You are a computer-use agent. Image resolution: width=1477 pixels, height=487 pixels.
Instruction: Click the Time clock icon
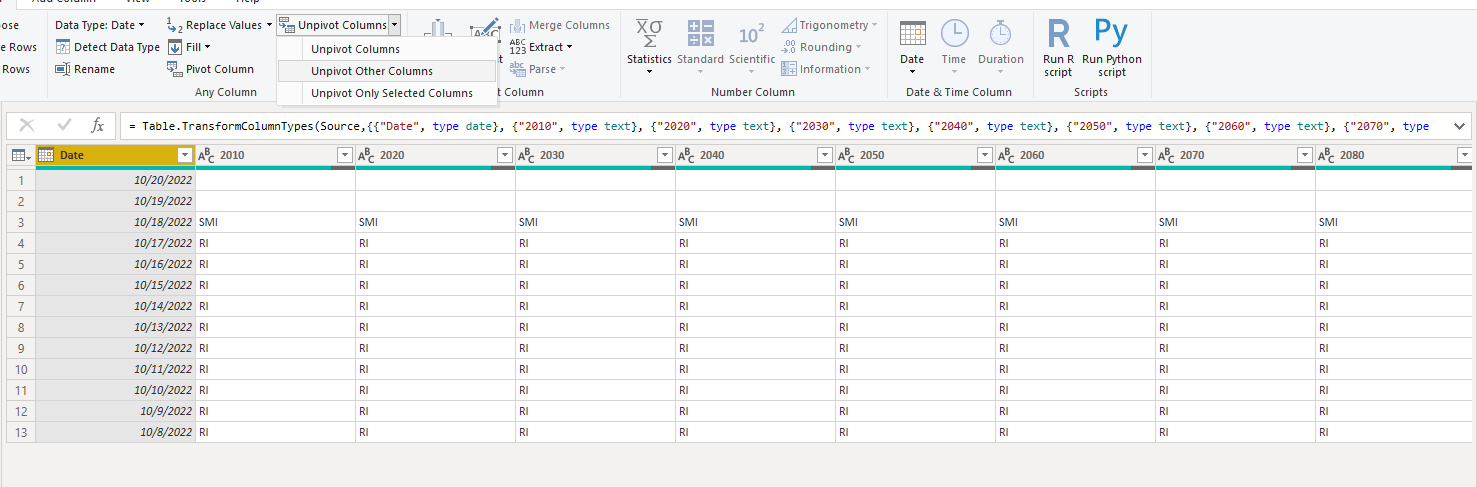[954, 33]
